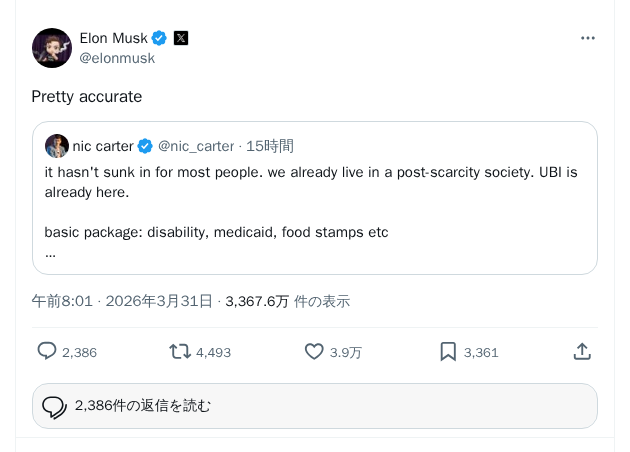
Task: Click the Elon Musk display name
Action: [113, 38]
